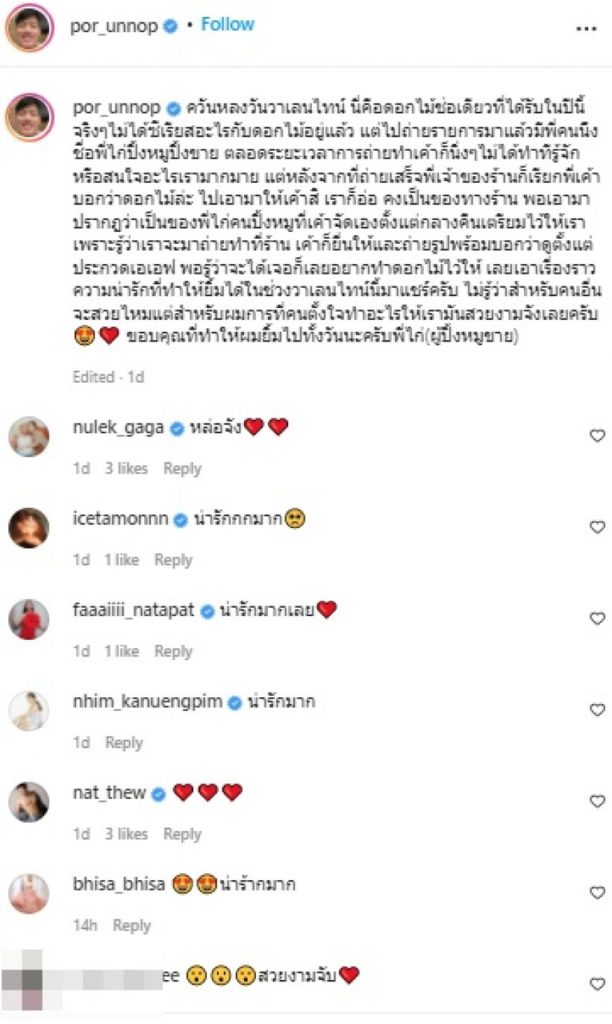Screen dimensions: 612x1024
Task: Like nhim_kanuengpim's comment heart icon
Action: (x=597, y=710)
